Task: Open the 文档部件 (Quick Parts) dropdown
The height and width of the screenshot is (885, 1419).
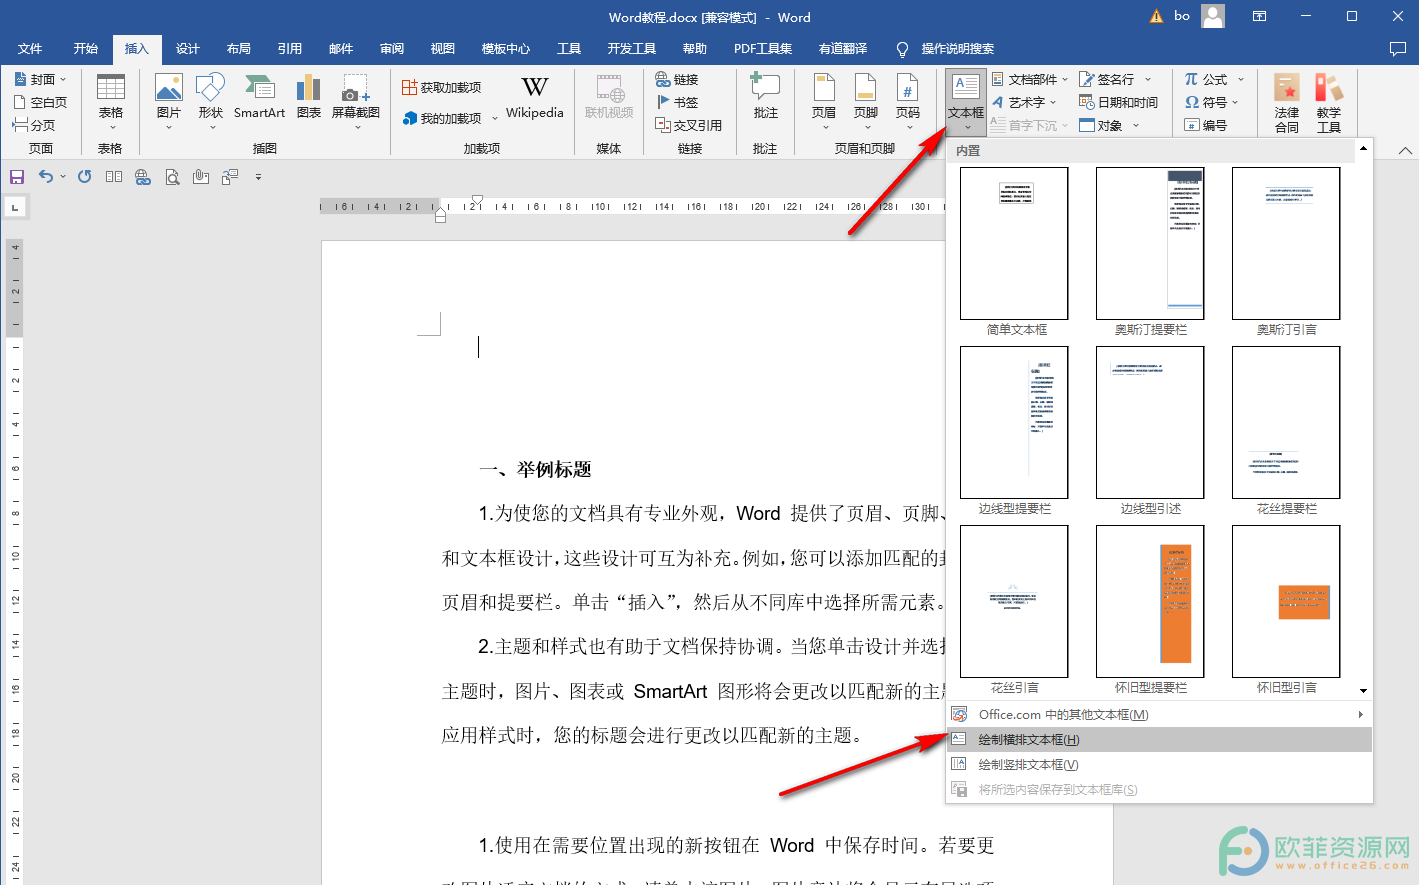Action: [1030, 79]
